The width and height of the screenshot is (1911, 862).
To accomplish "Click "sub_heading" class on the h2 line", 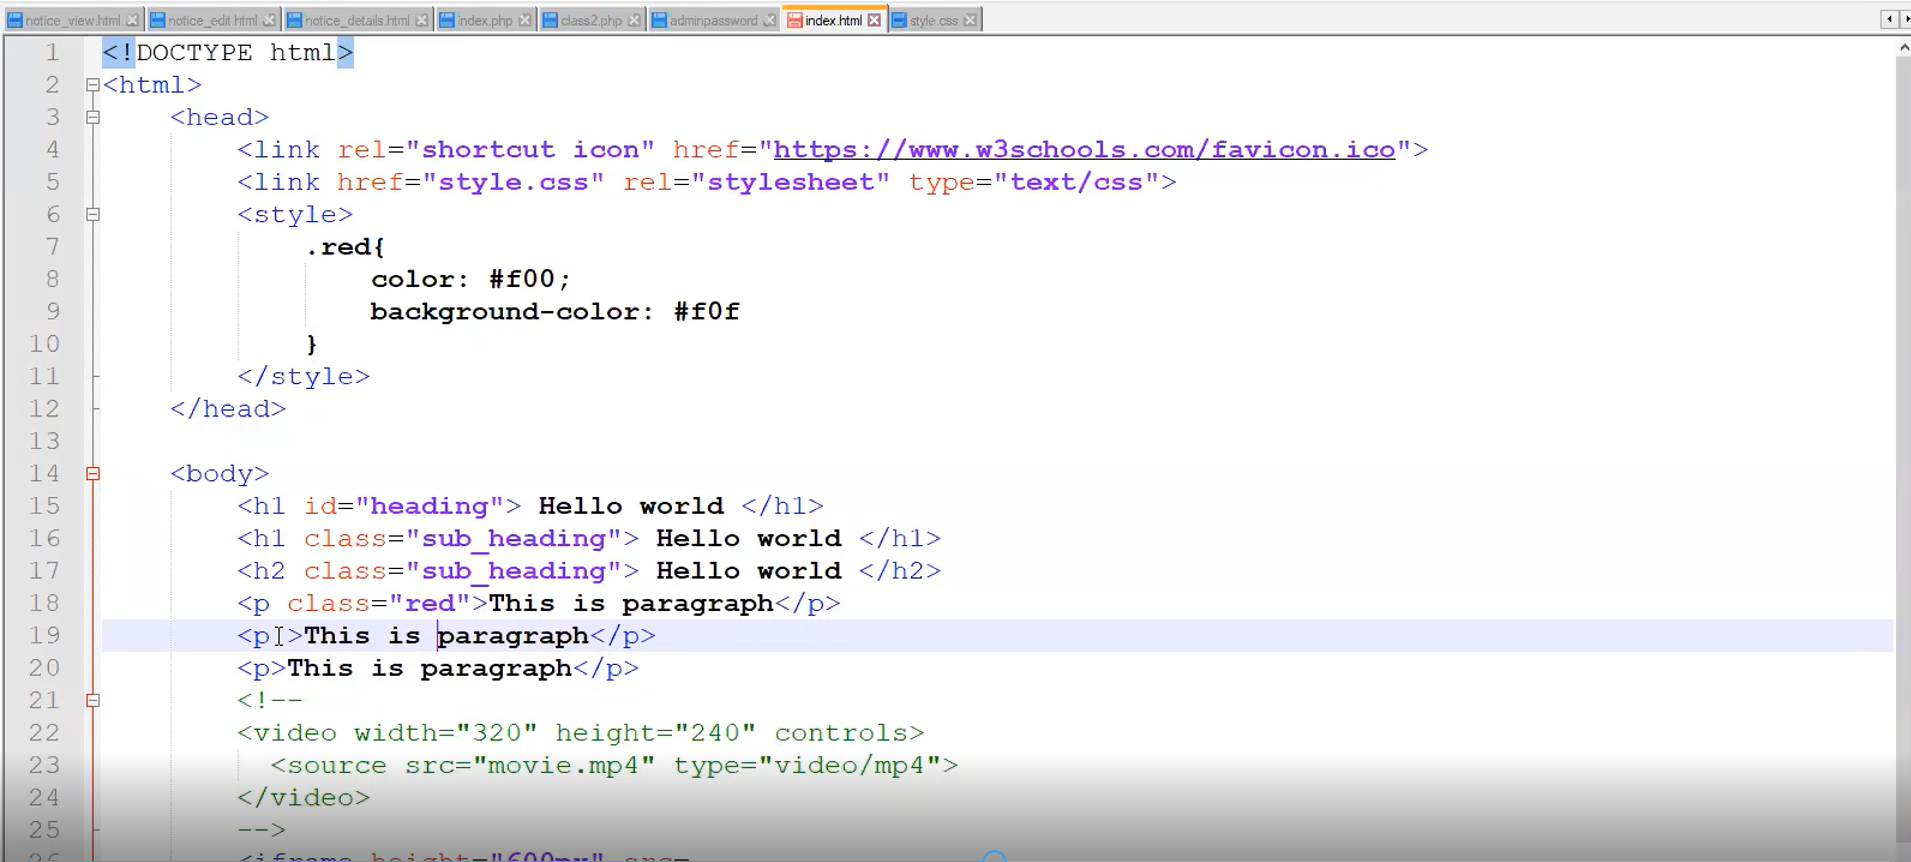I will (x=514, y=571).
